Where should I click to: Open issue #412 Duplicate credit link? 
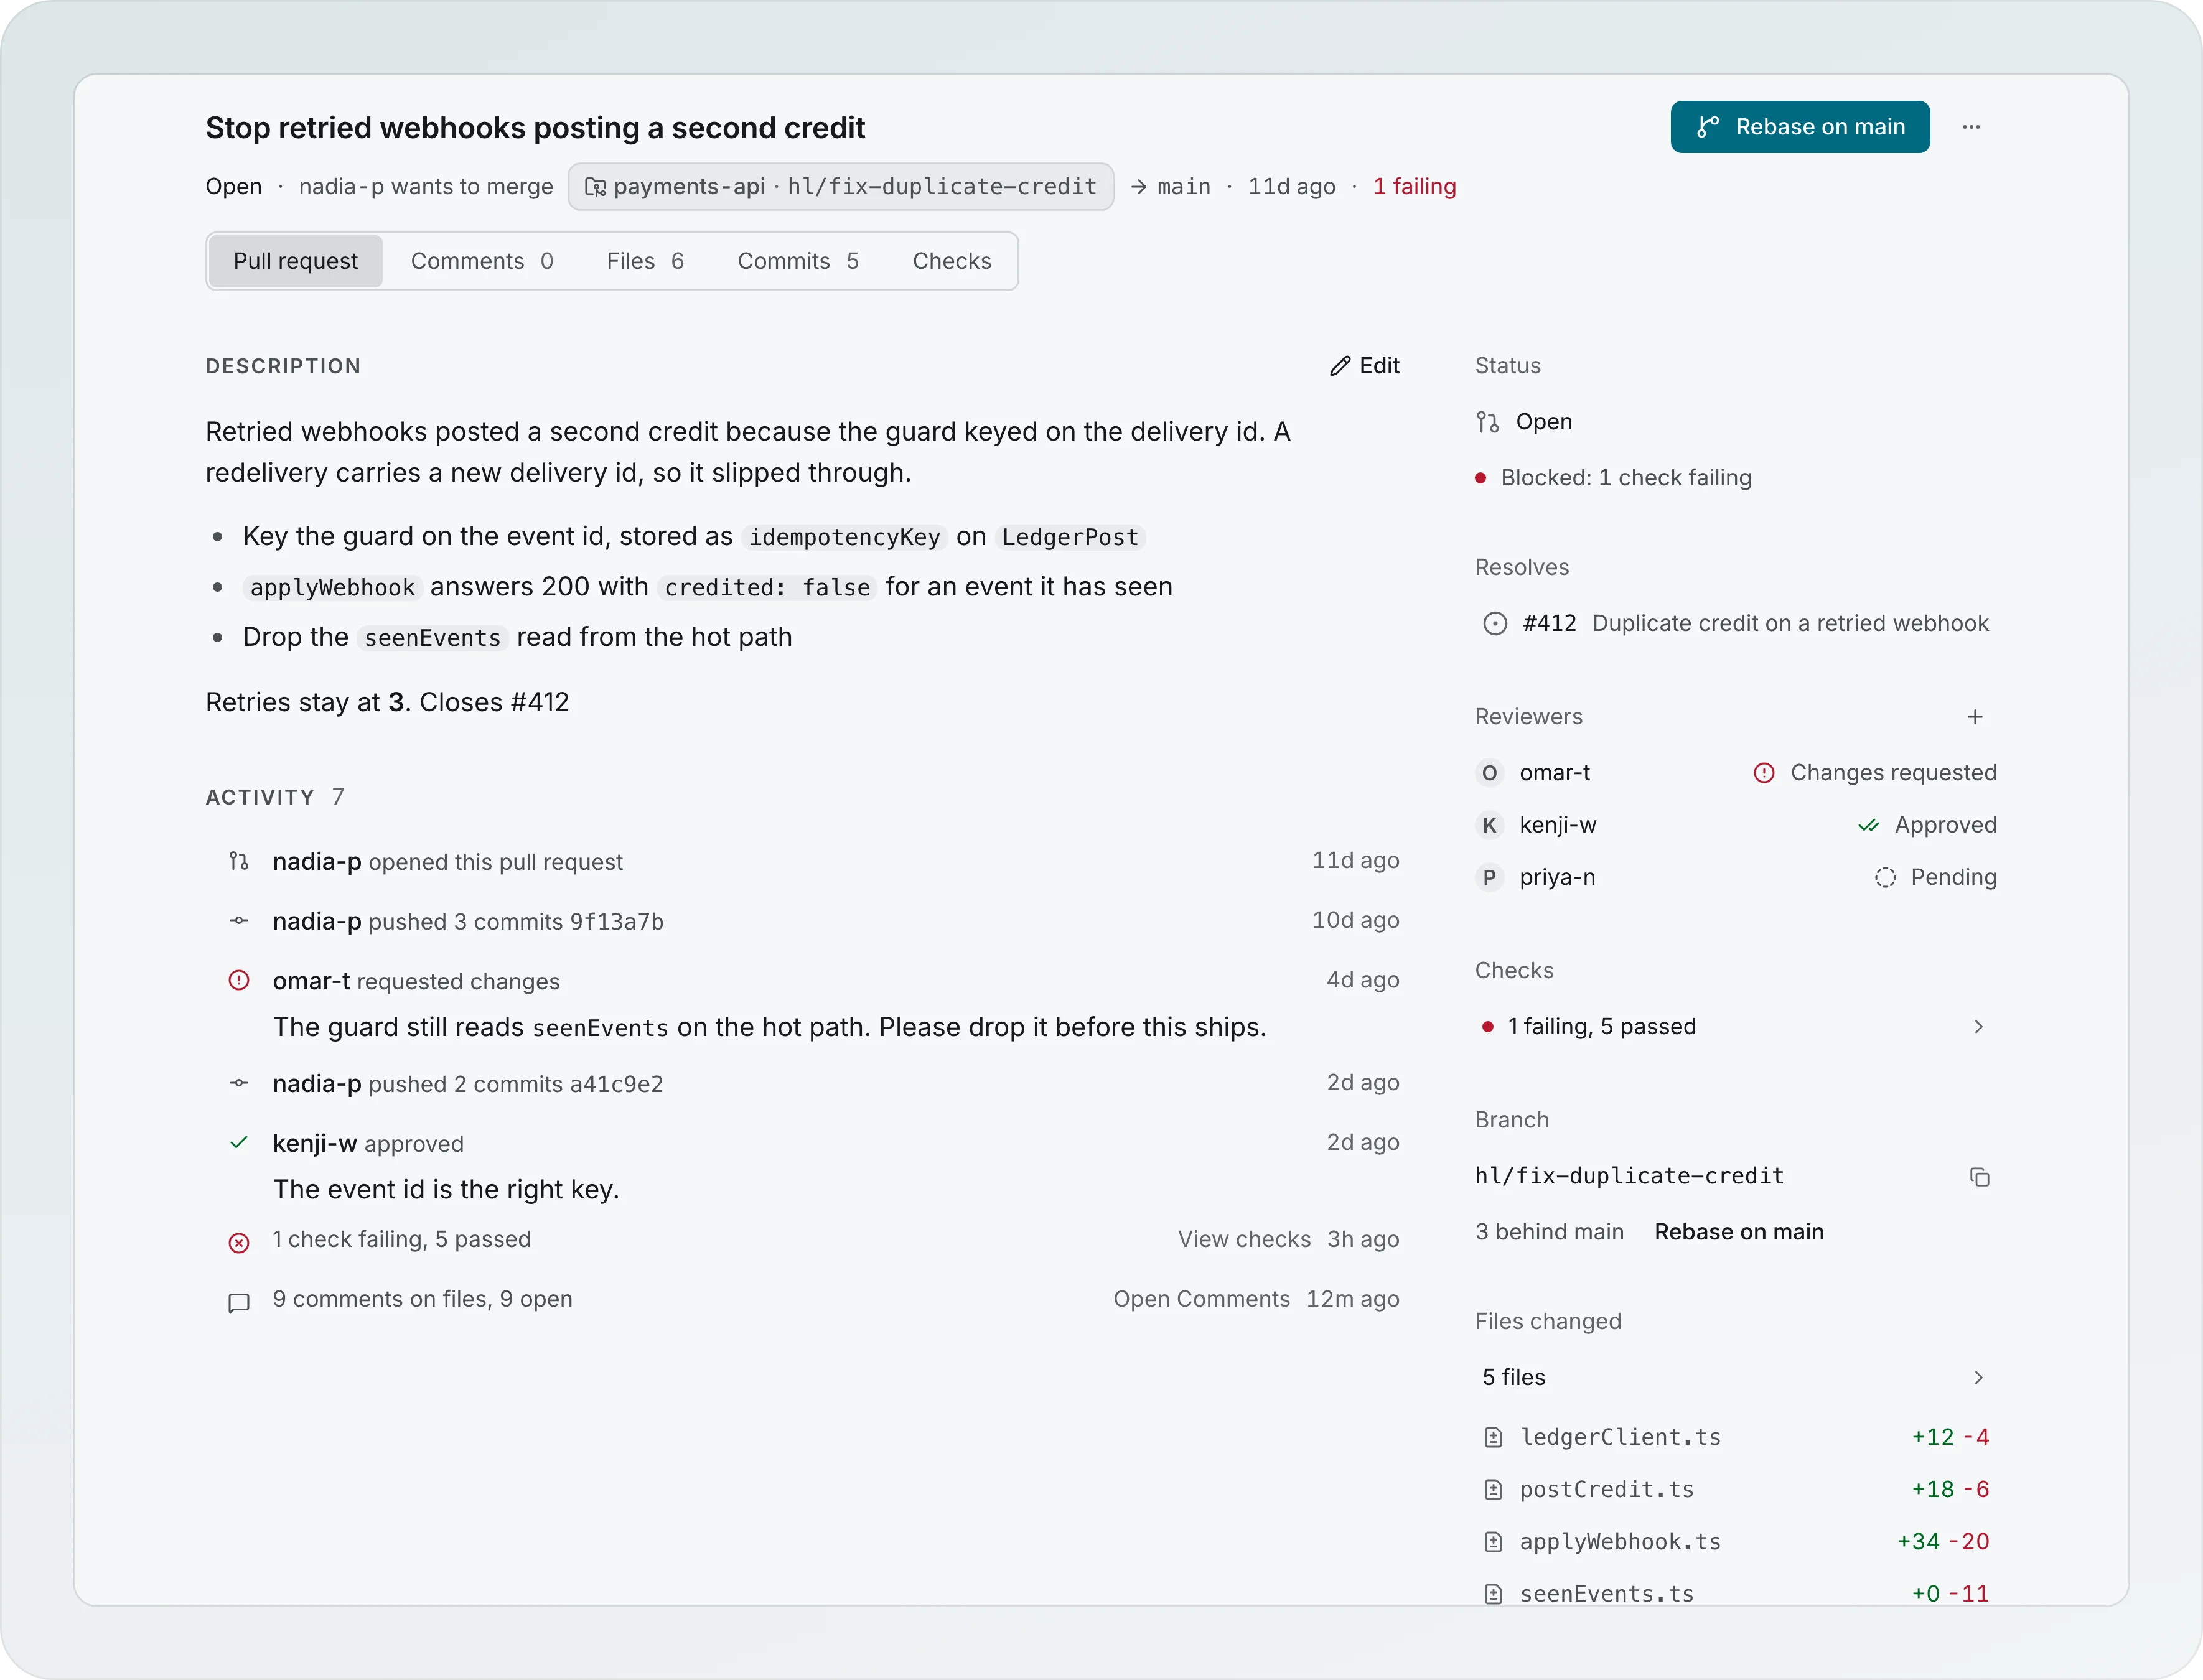point(1735,624)
